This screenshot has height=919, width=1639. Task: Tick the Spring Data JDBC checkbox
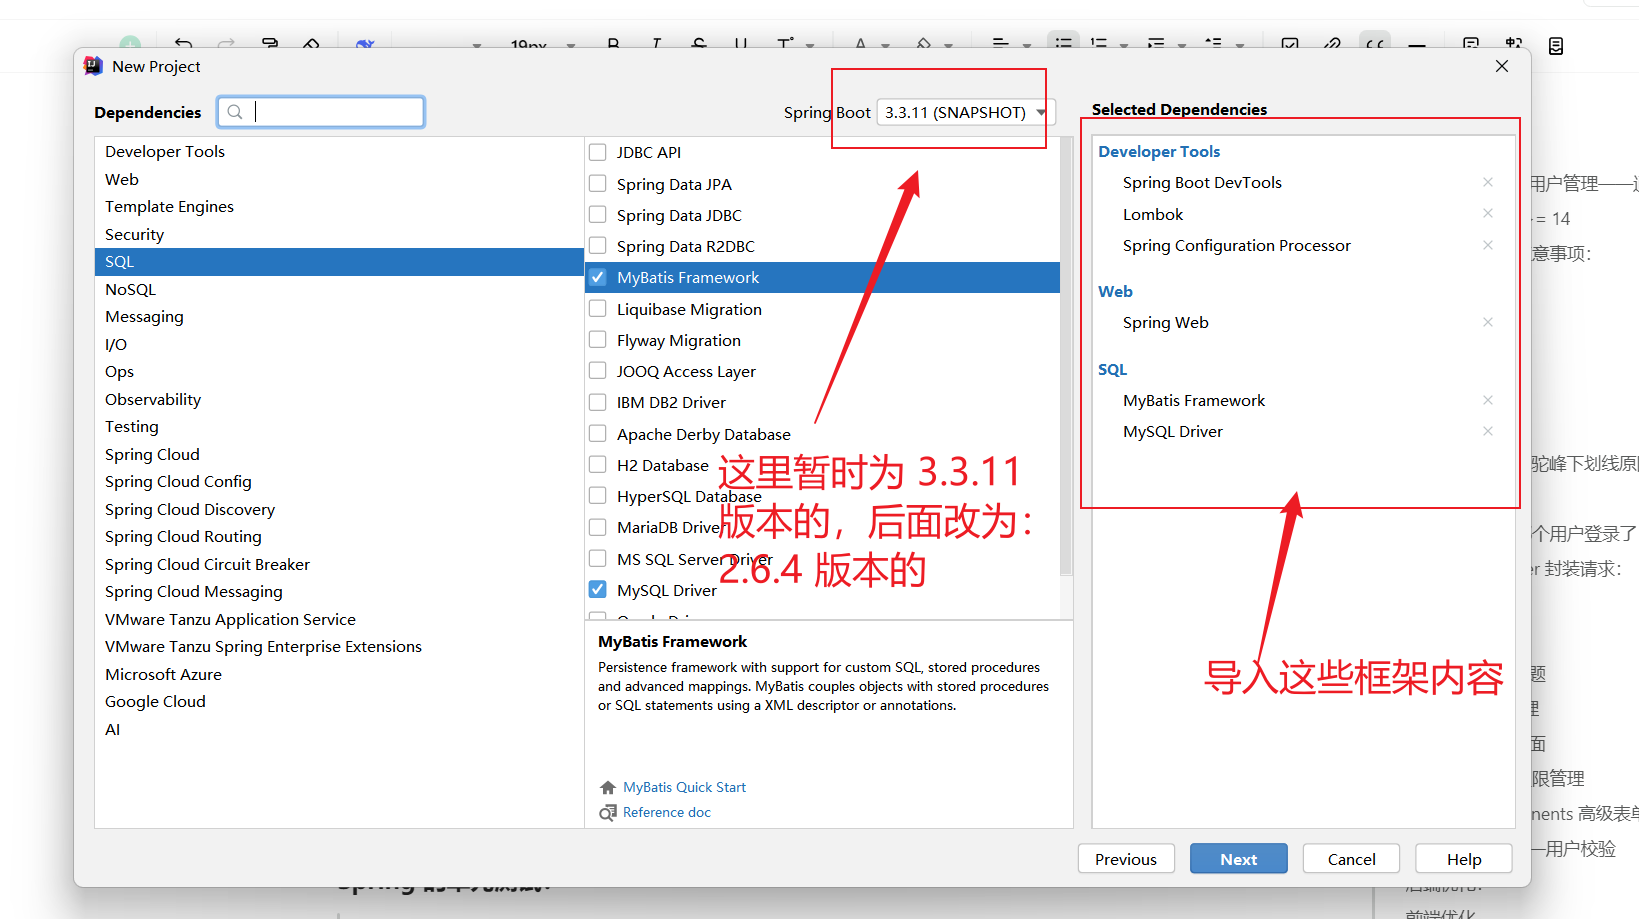click(598, 215)
